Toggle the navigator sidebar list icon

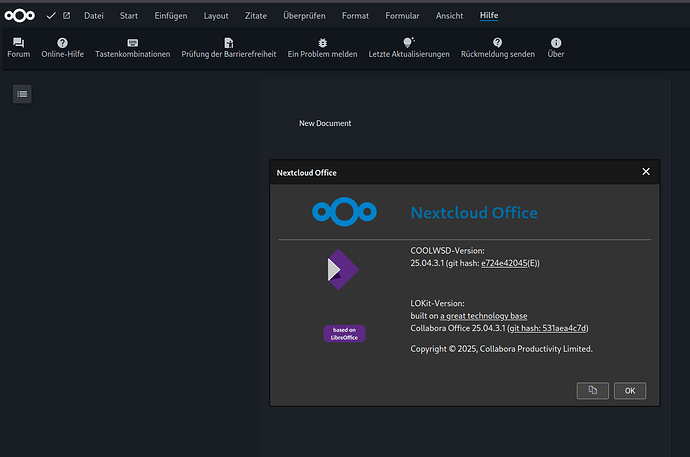tap(22, 94)
